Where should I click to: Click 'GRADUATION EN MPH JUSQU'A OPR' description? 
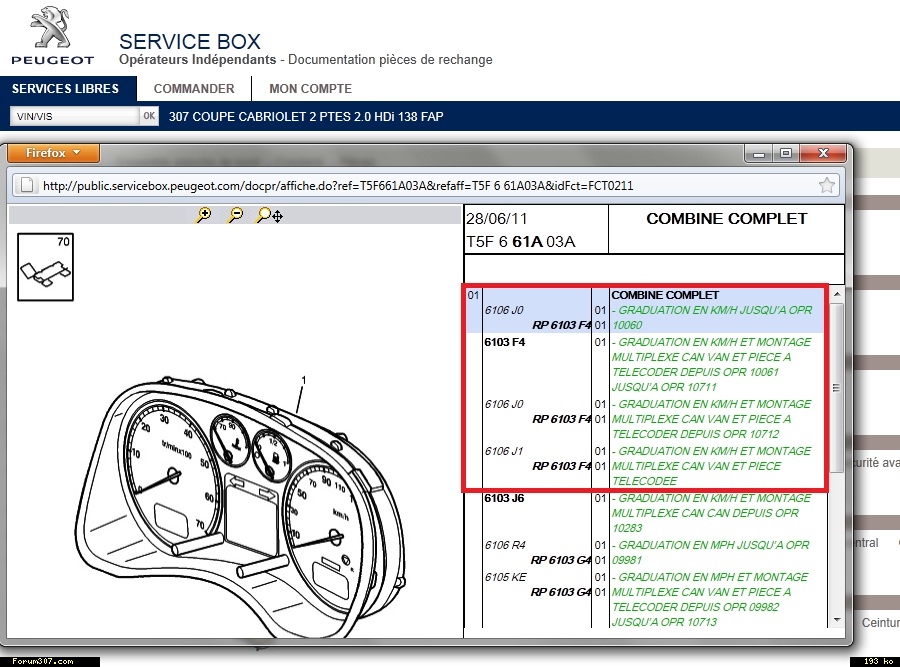pos(713,545)
